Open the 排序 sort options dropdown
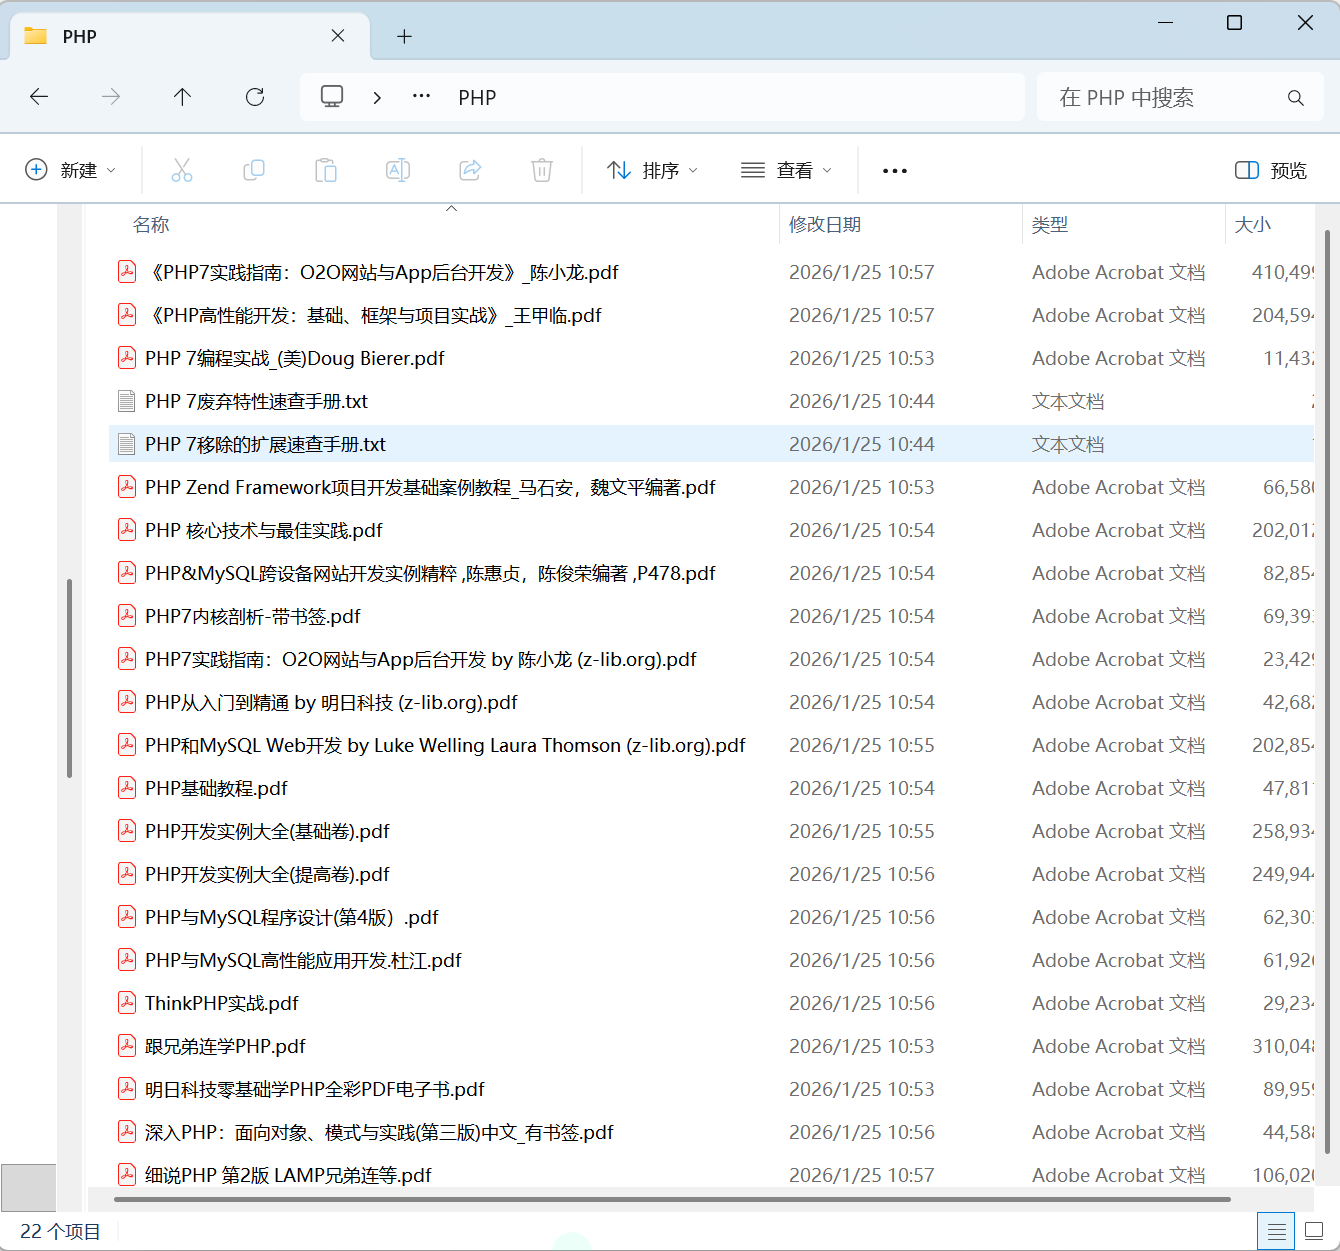The image size is (1340, 1251). (x=652, y=170)
